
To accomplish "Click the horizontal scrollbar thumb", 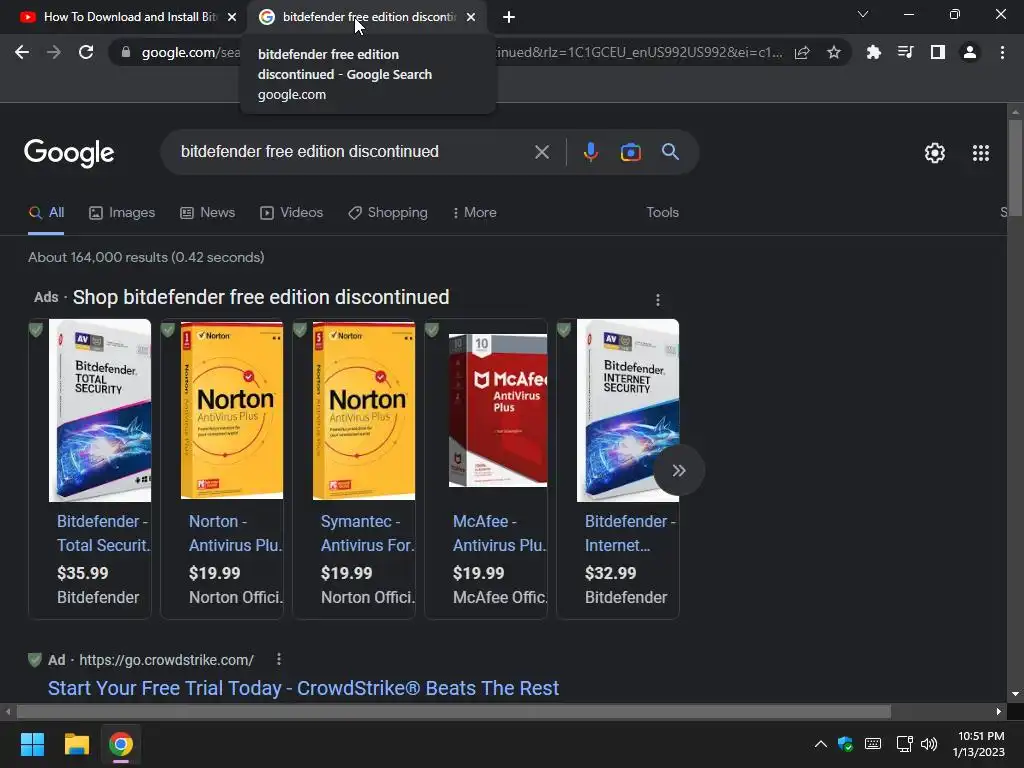I will [x=454, y=711].
